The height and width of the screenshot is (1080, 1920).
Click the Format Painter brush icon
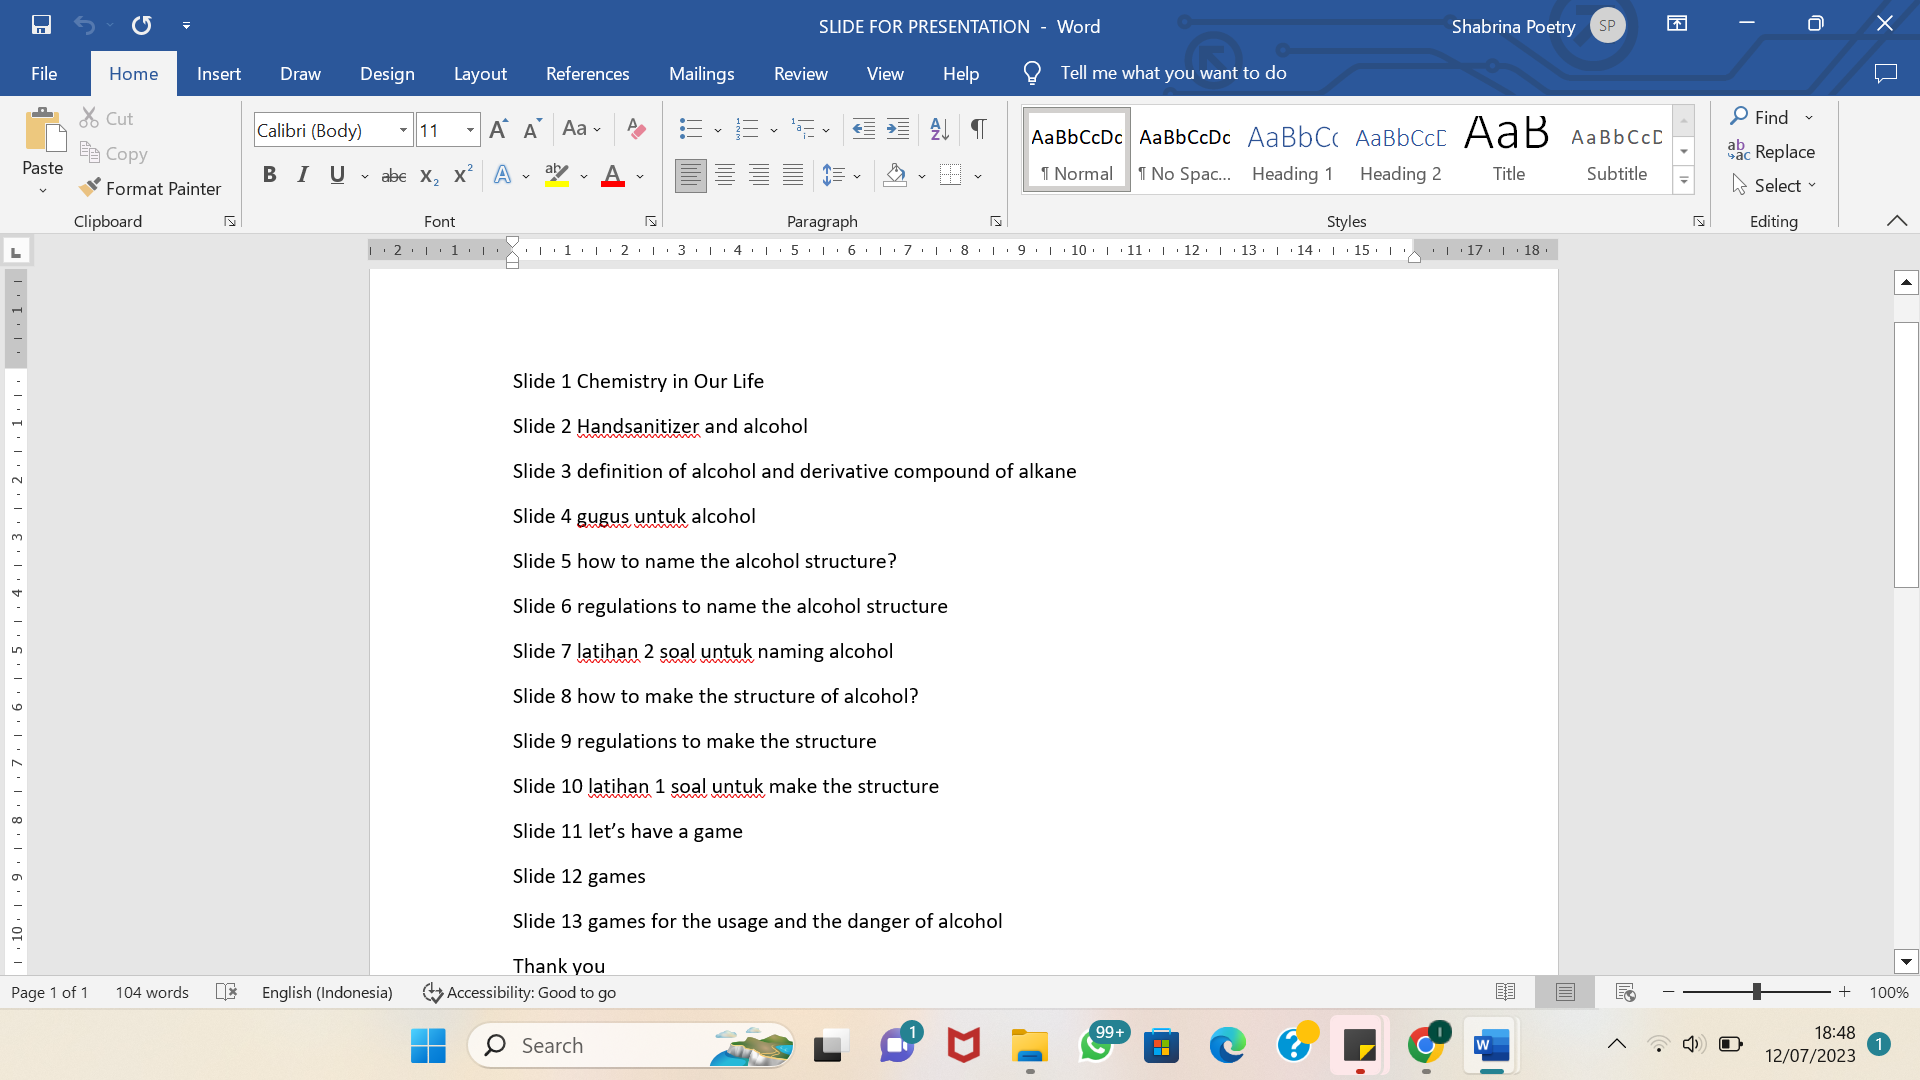click(x=91, y=187)
